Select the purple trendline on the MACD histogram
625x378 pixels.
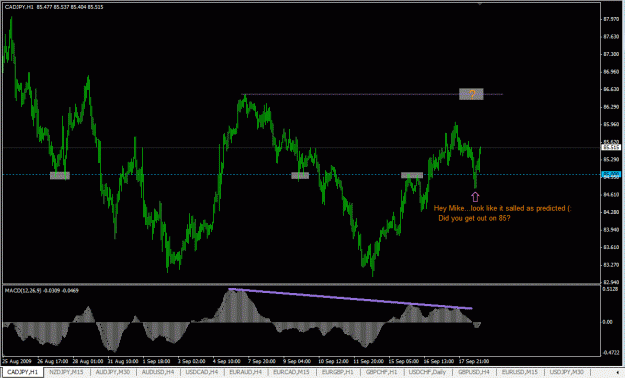click(350, 299)
